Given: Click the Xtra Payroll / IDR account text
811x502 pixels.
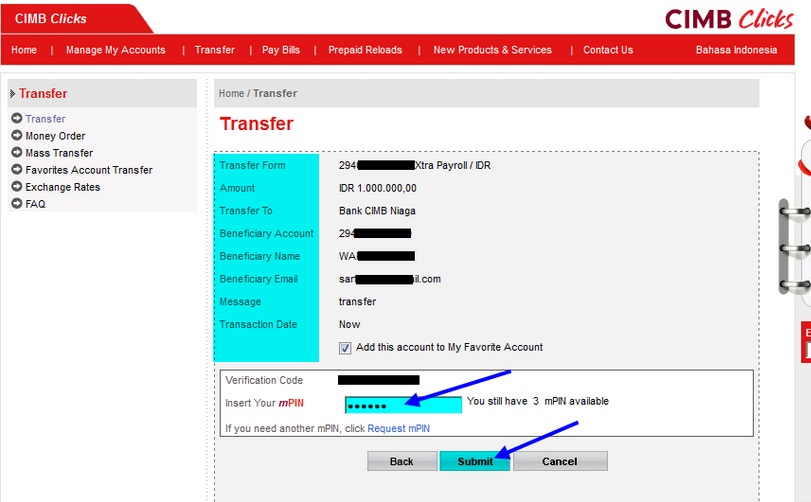Looking at the screenshot, I should coord(453,165).
